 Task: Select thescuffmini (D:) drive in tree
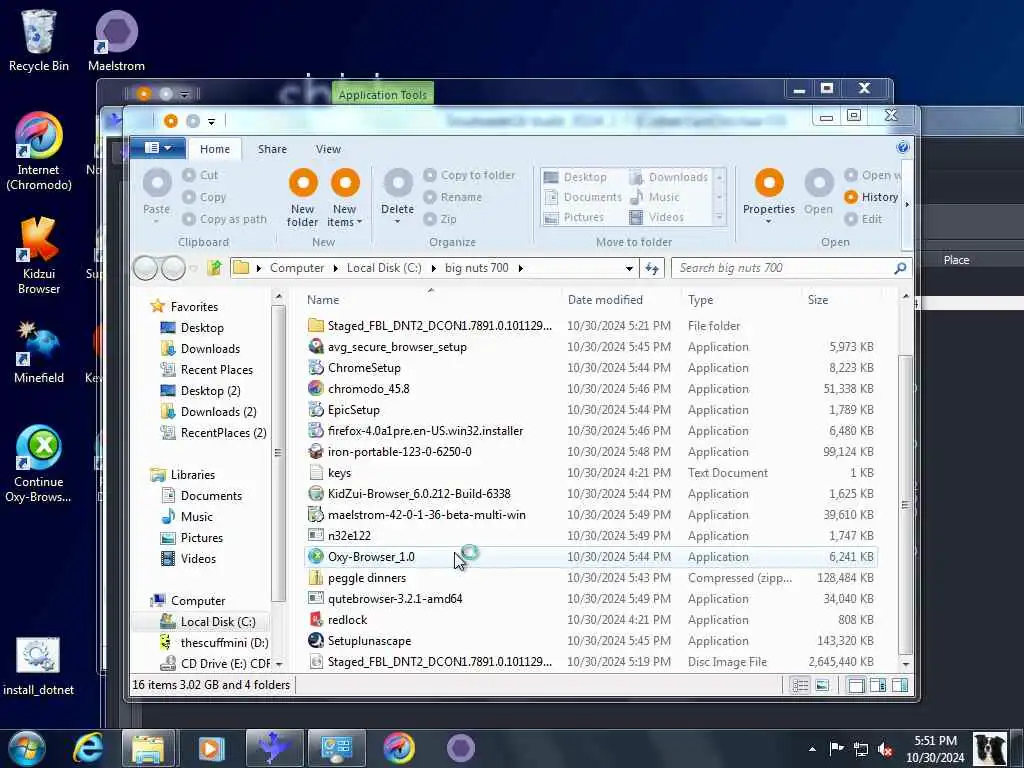pyautogui.click(x=214, y=643)
